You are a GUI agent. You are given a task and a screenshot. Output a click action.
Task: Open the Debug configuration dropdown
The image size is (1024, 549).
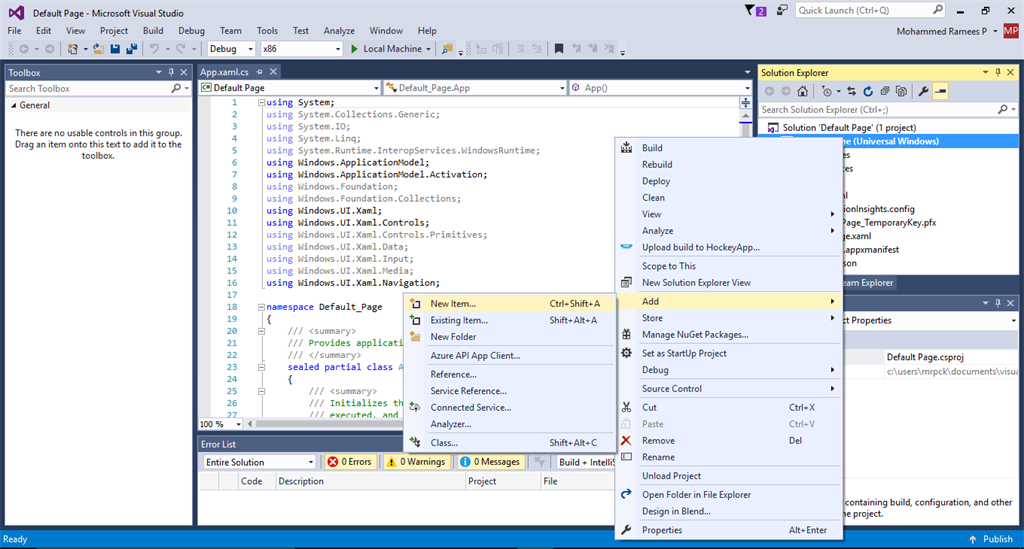tap(230, 49)
